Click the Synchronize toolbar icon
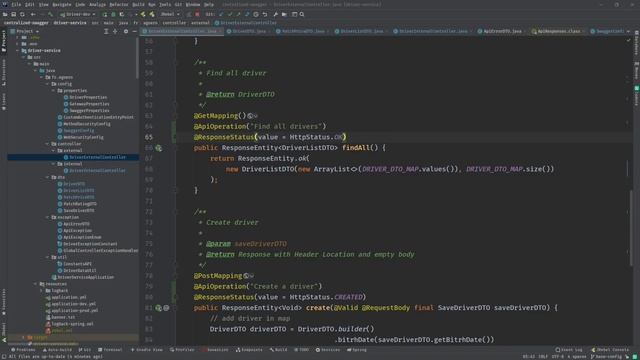 click(x=22, y=14)
